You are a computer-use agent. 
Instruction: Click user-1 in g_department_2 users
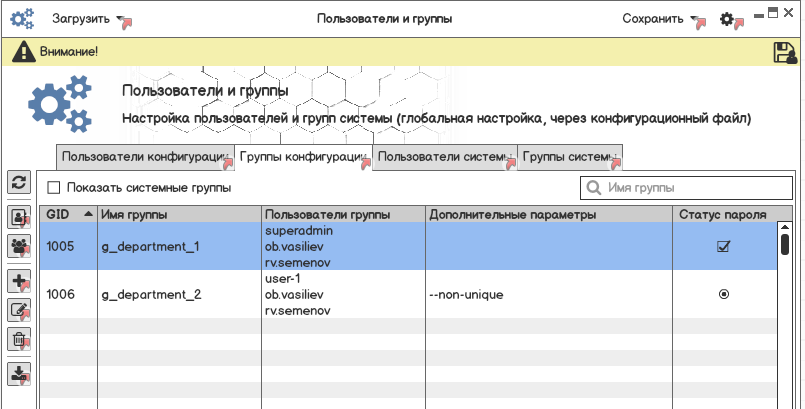coord(283,279)
